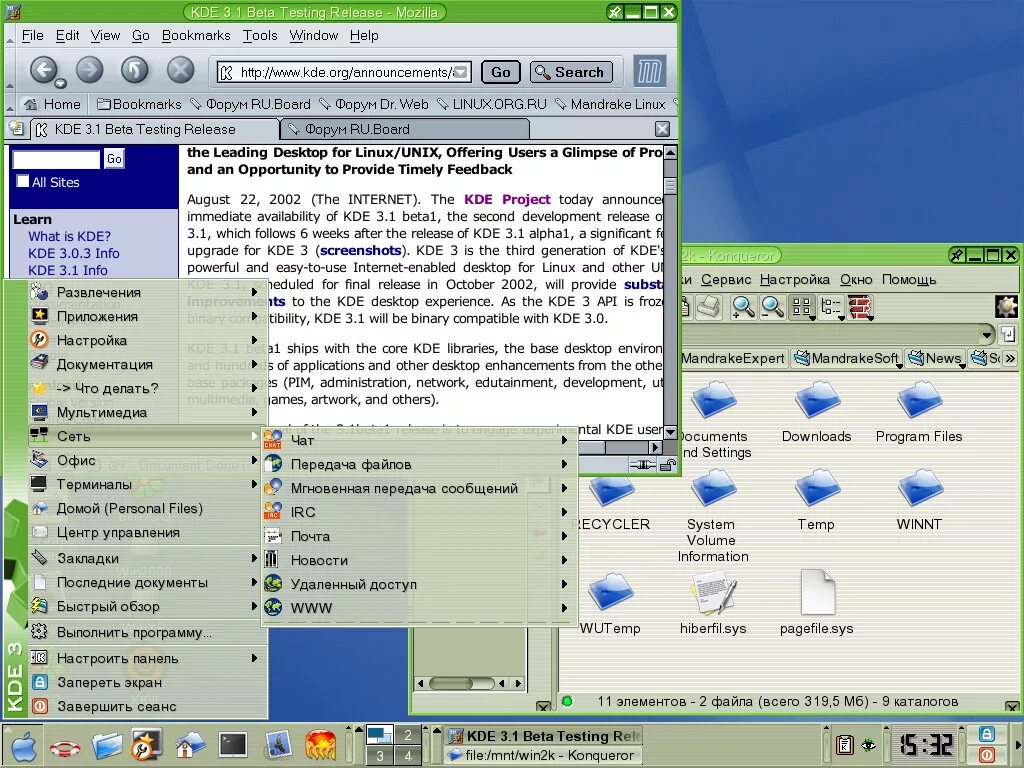Launch the terminal icon in panel
Screen dimensions: 1024x768
pos(232,744)
